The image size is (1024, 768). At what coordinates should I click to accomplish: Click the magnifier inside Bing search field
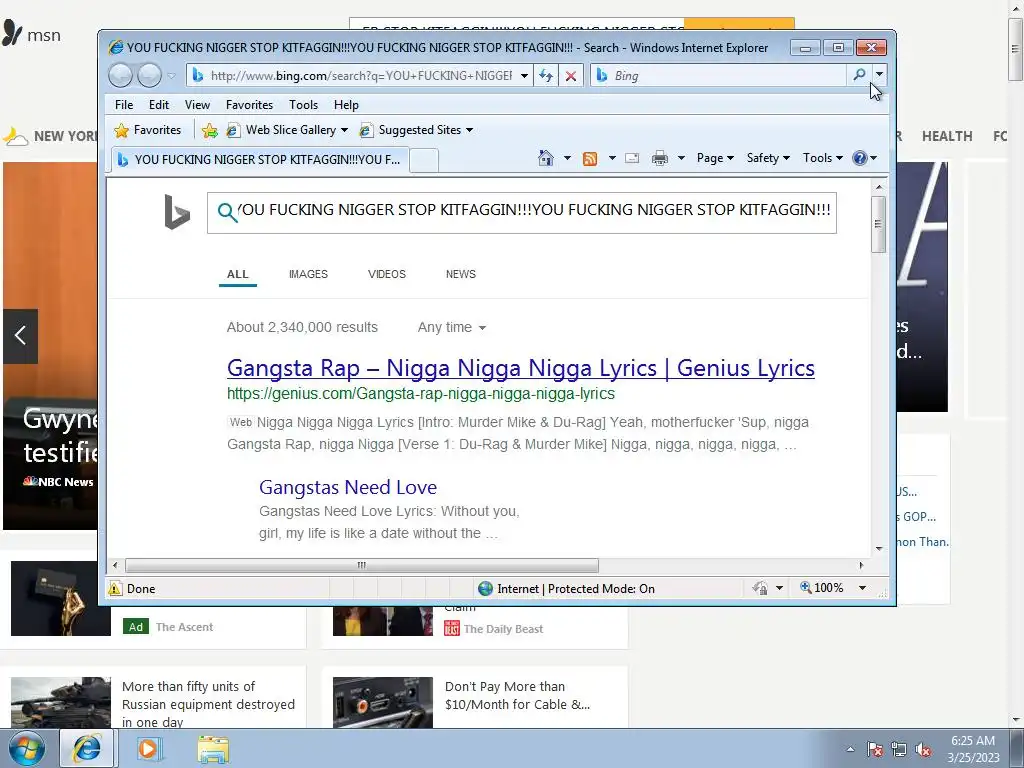coord(227,212)
